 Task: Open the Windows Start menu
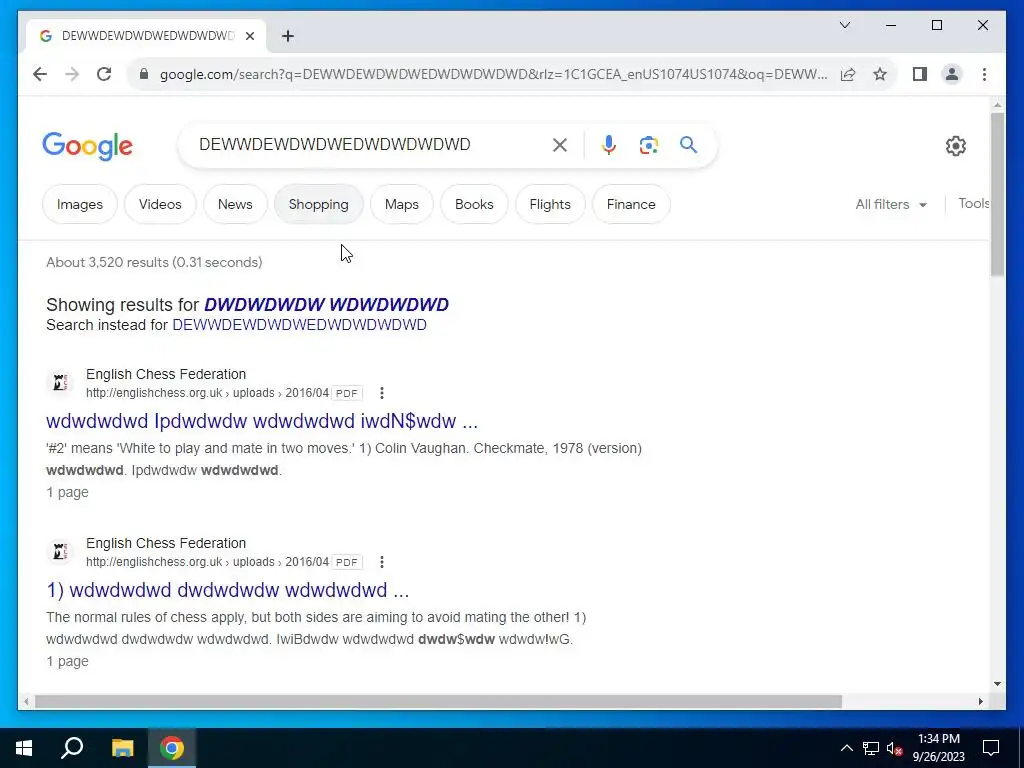(x=24, y=748)
